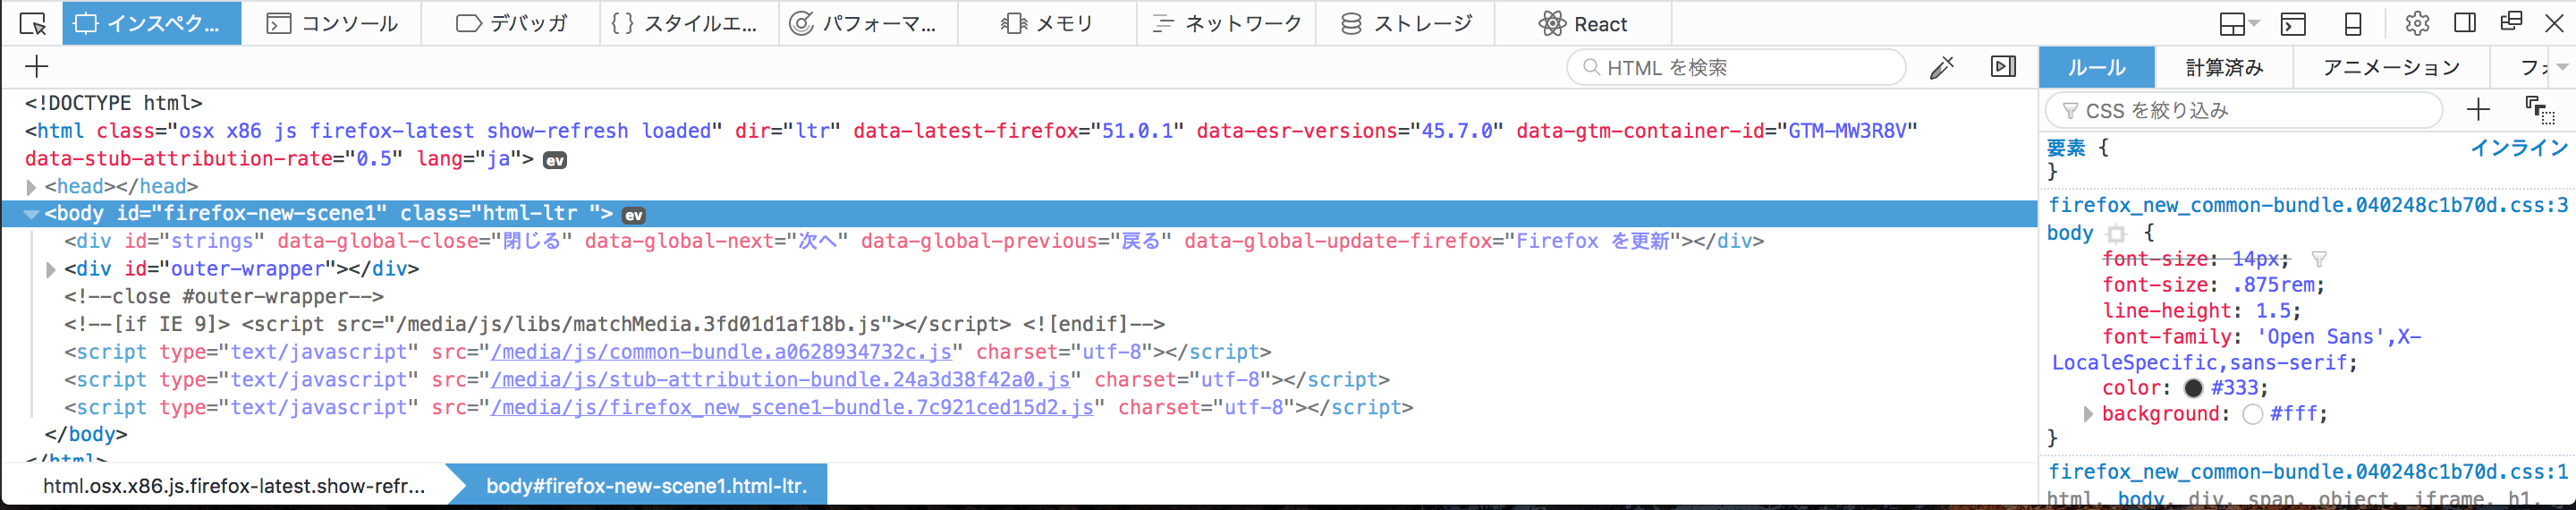Screen dimensions: 2576x510
Task: Open the common-bundle.a0628934732c.js link
Action: (x=721, y=352)
